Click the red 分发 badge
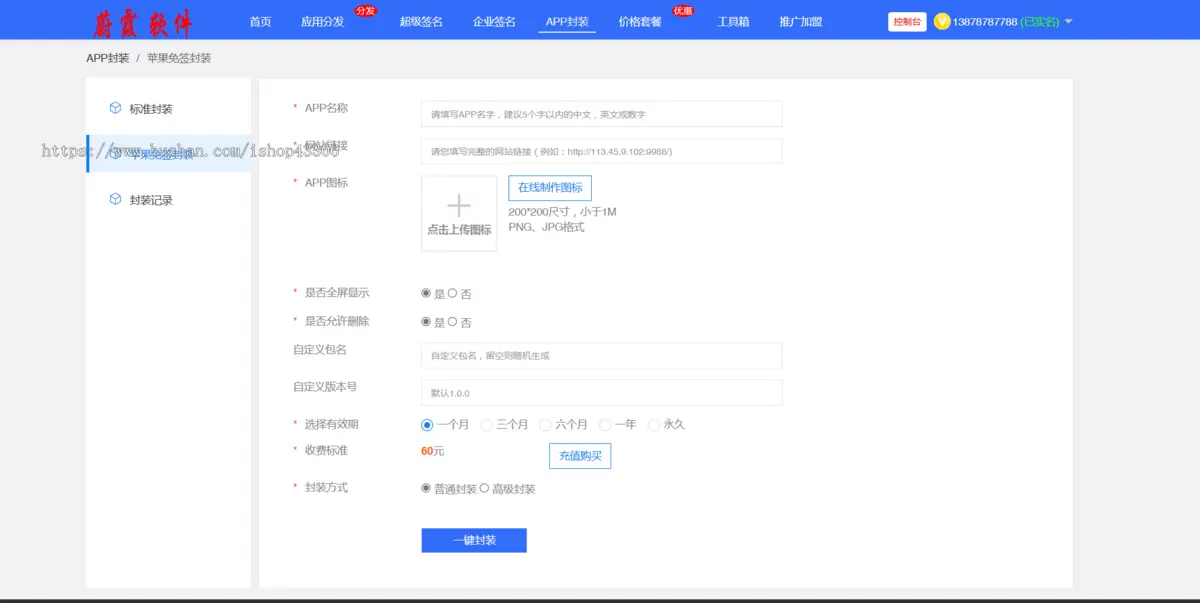This screenshot has width=1200, height=603. (x=365, y=11)
